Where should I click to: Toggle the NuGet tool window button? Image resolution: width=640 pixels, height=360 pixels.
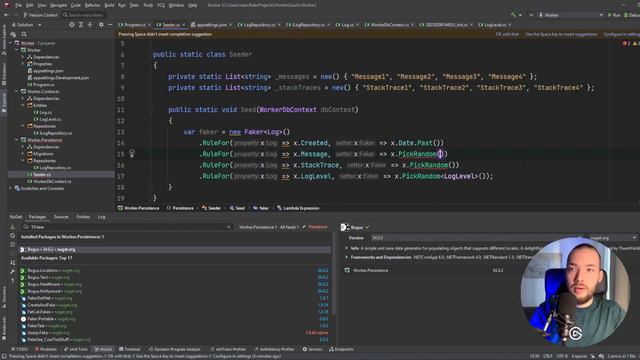pos(103,349)
